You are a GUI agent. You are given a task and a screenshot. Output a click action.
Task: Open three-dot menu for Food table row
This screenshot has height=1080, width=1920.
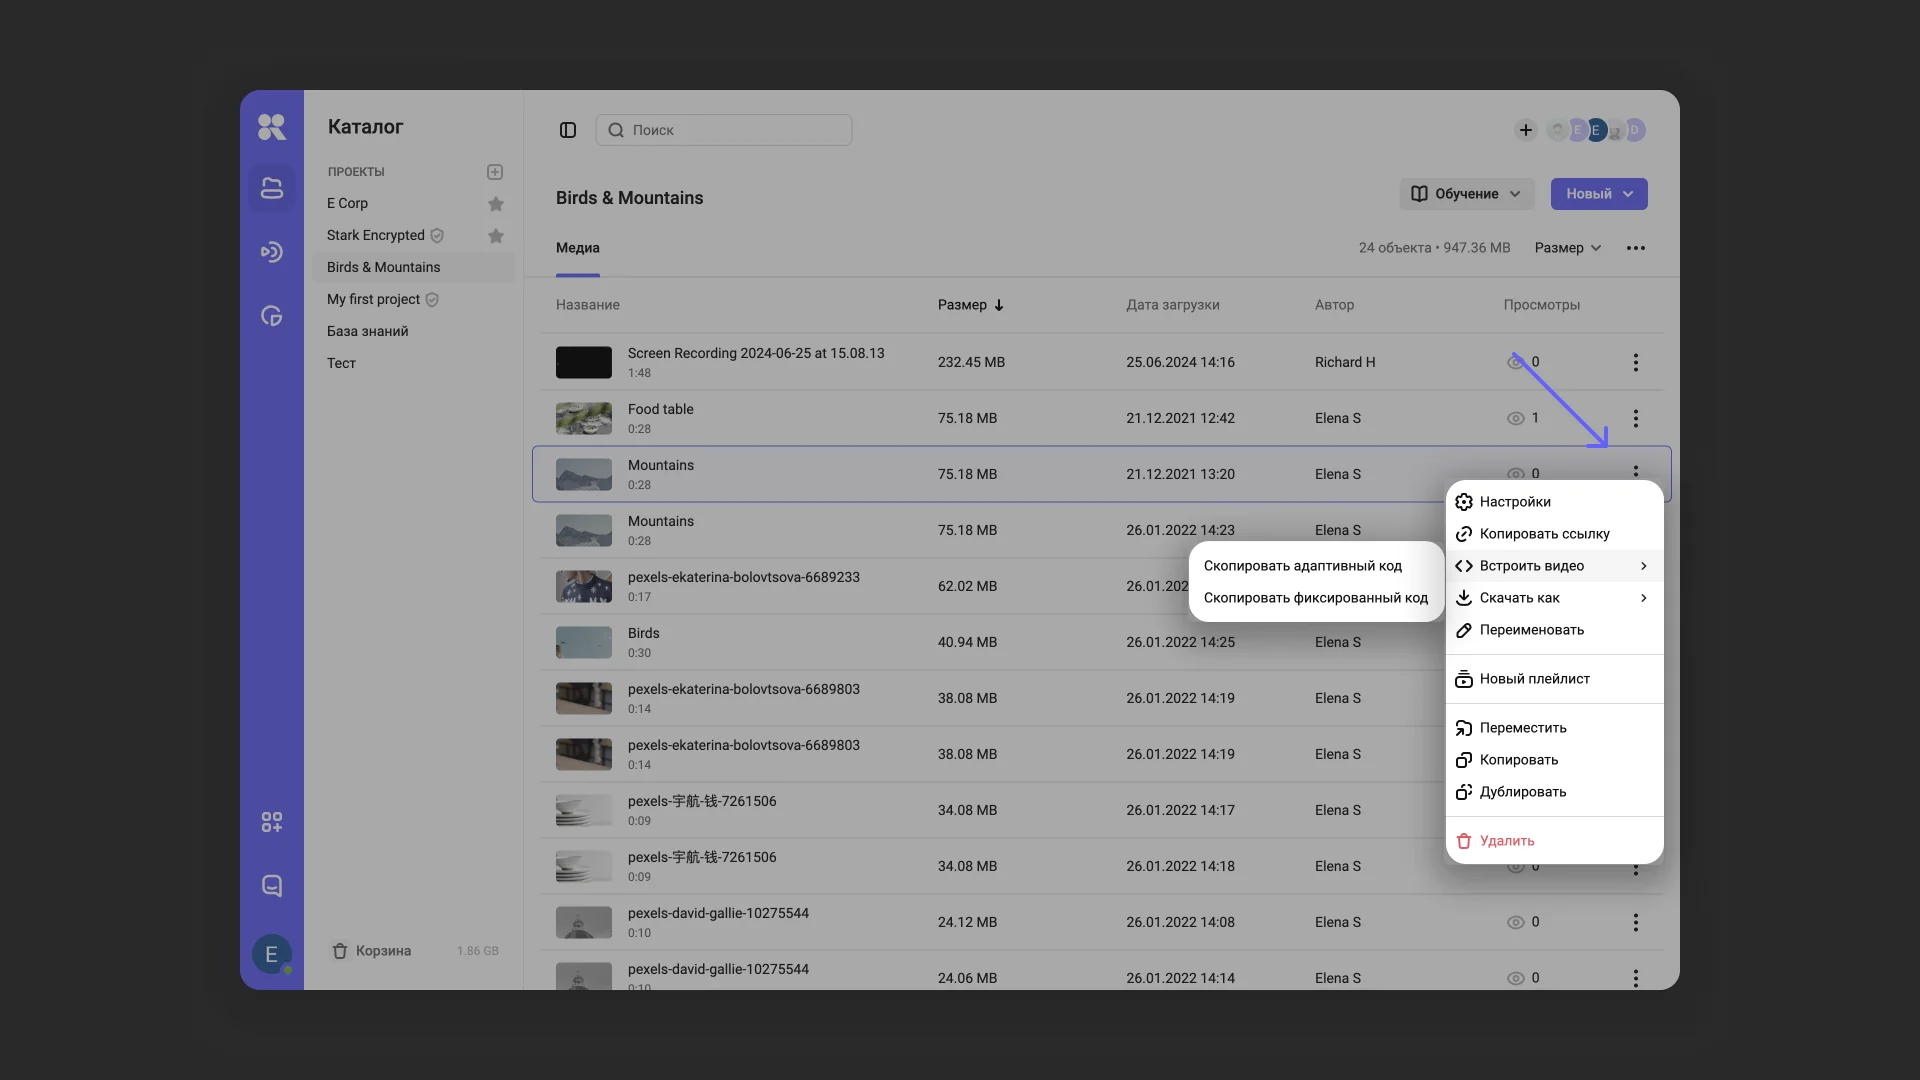[x=1636, y=418]
